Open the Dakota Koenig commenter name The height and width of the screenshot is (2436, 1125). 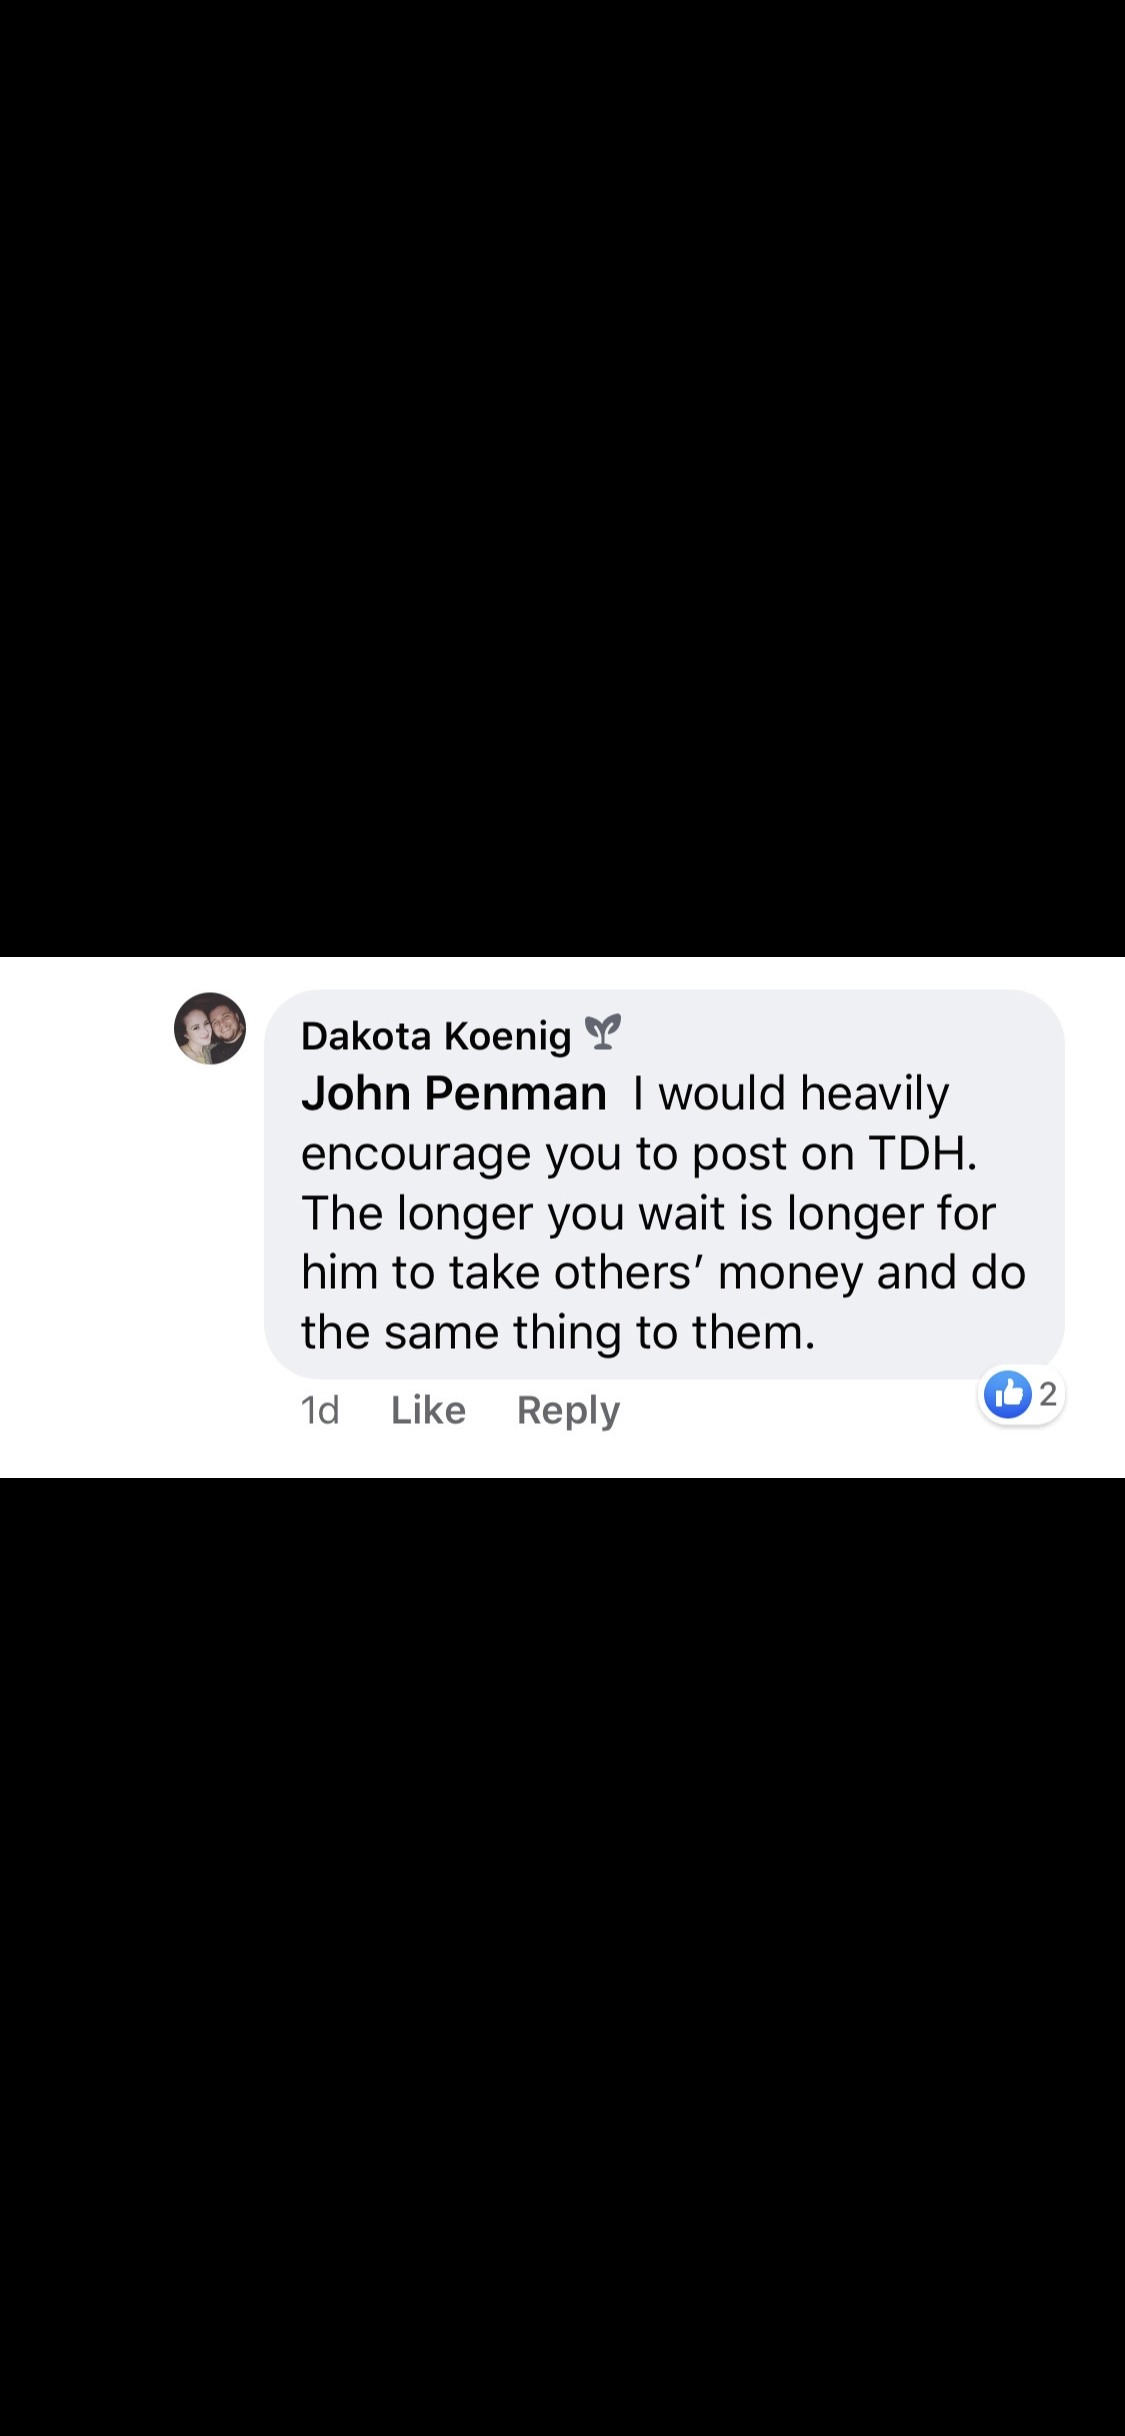436,1036
